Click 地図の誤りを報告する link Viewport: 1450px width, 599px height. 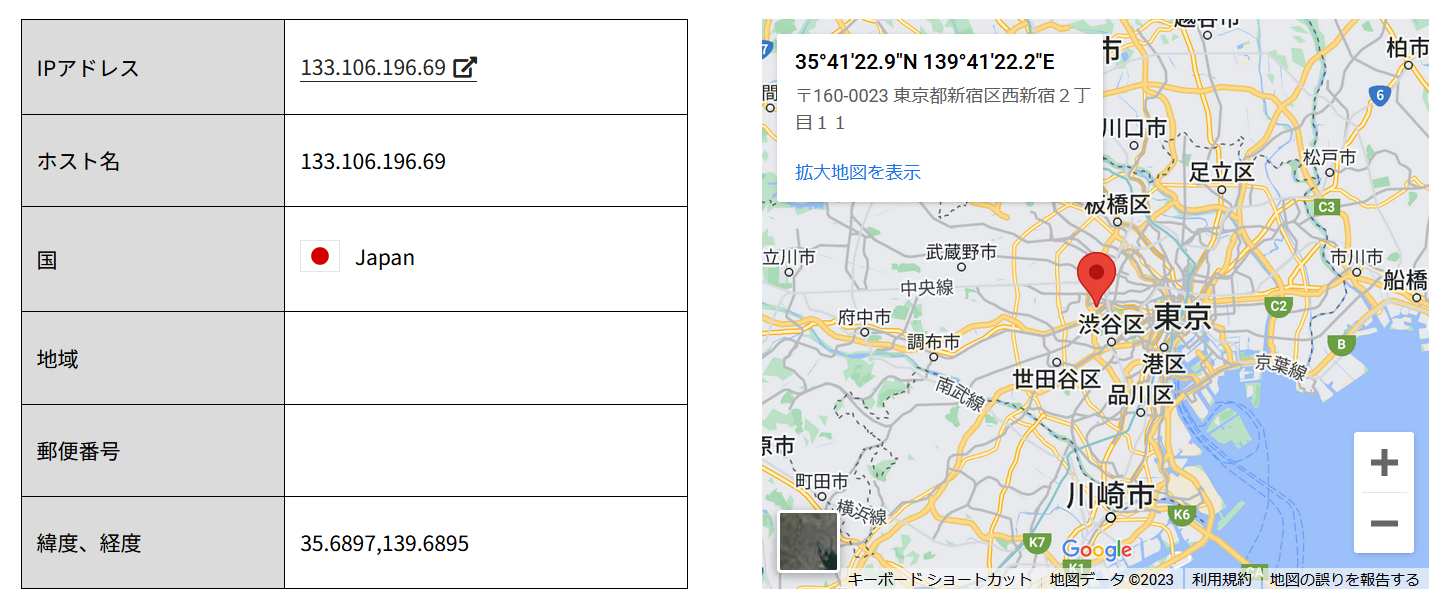click(x=1345, y=580)
